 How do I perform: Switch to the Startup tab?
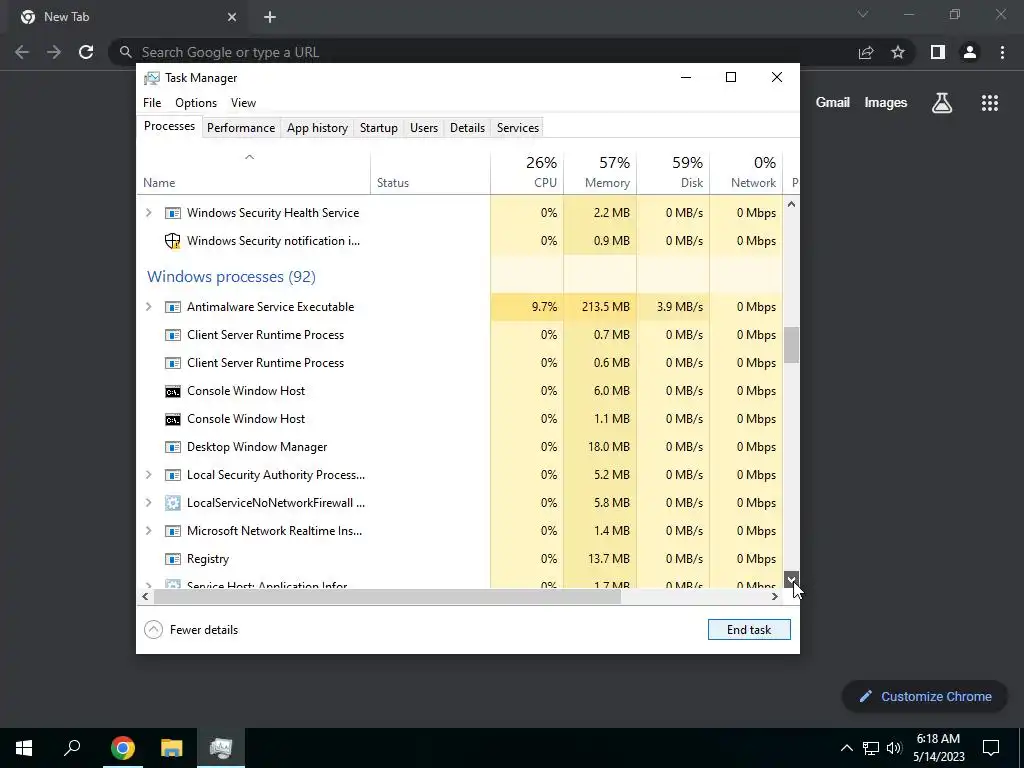[x=379, y=128]
